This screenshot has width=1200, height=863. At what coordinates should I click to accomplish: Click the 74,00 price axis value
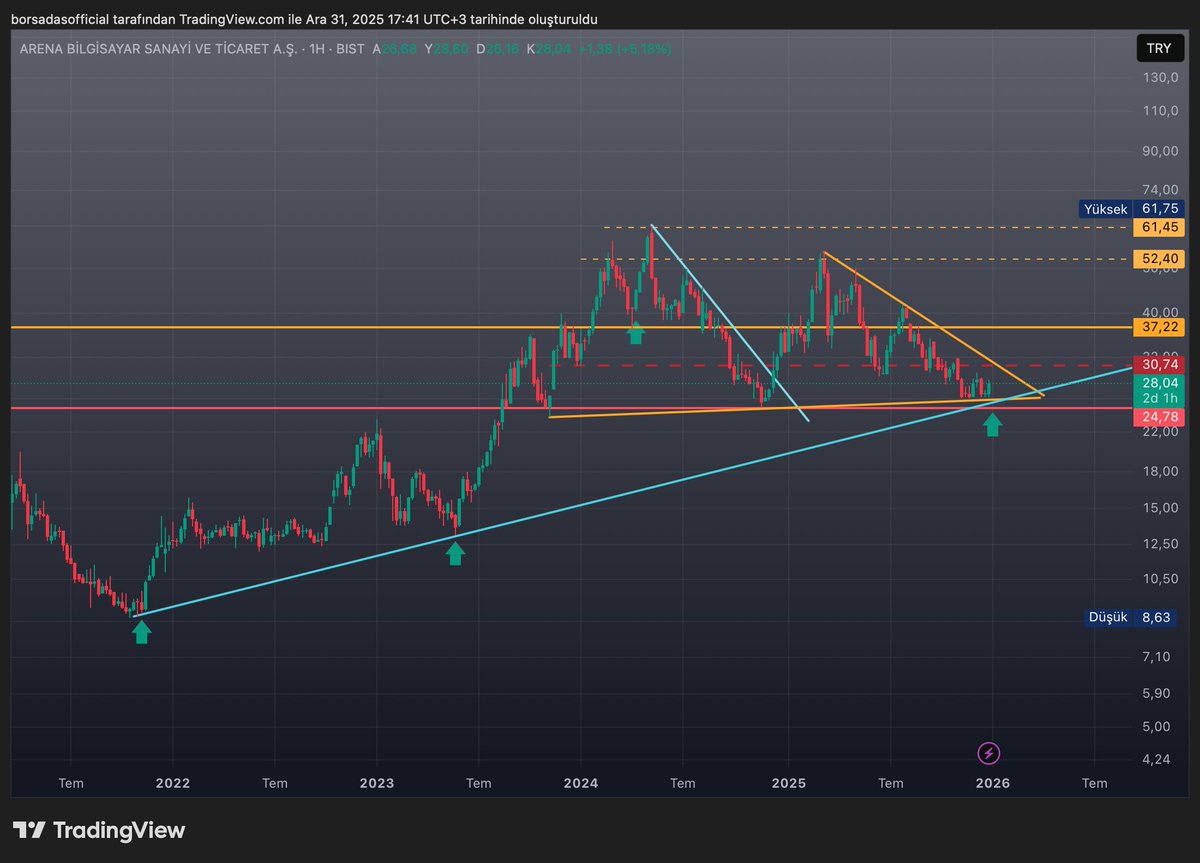pos(1160,190)
